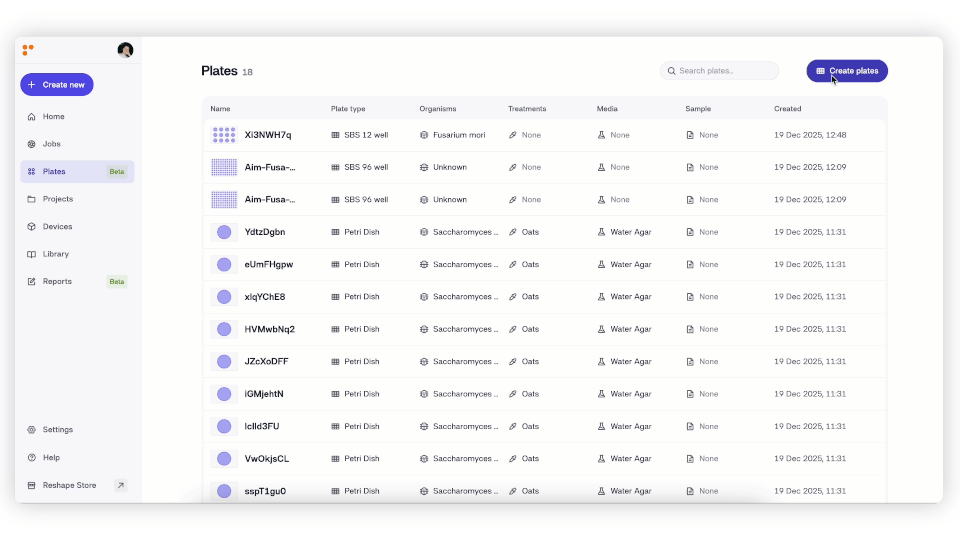This screenshot has height=540, width=960.
Task: Open the plate named HVMwbNq2
Action: pos(270,329)
